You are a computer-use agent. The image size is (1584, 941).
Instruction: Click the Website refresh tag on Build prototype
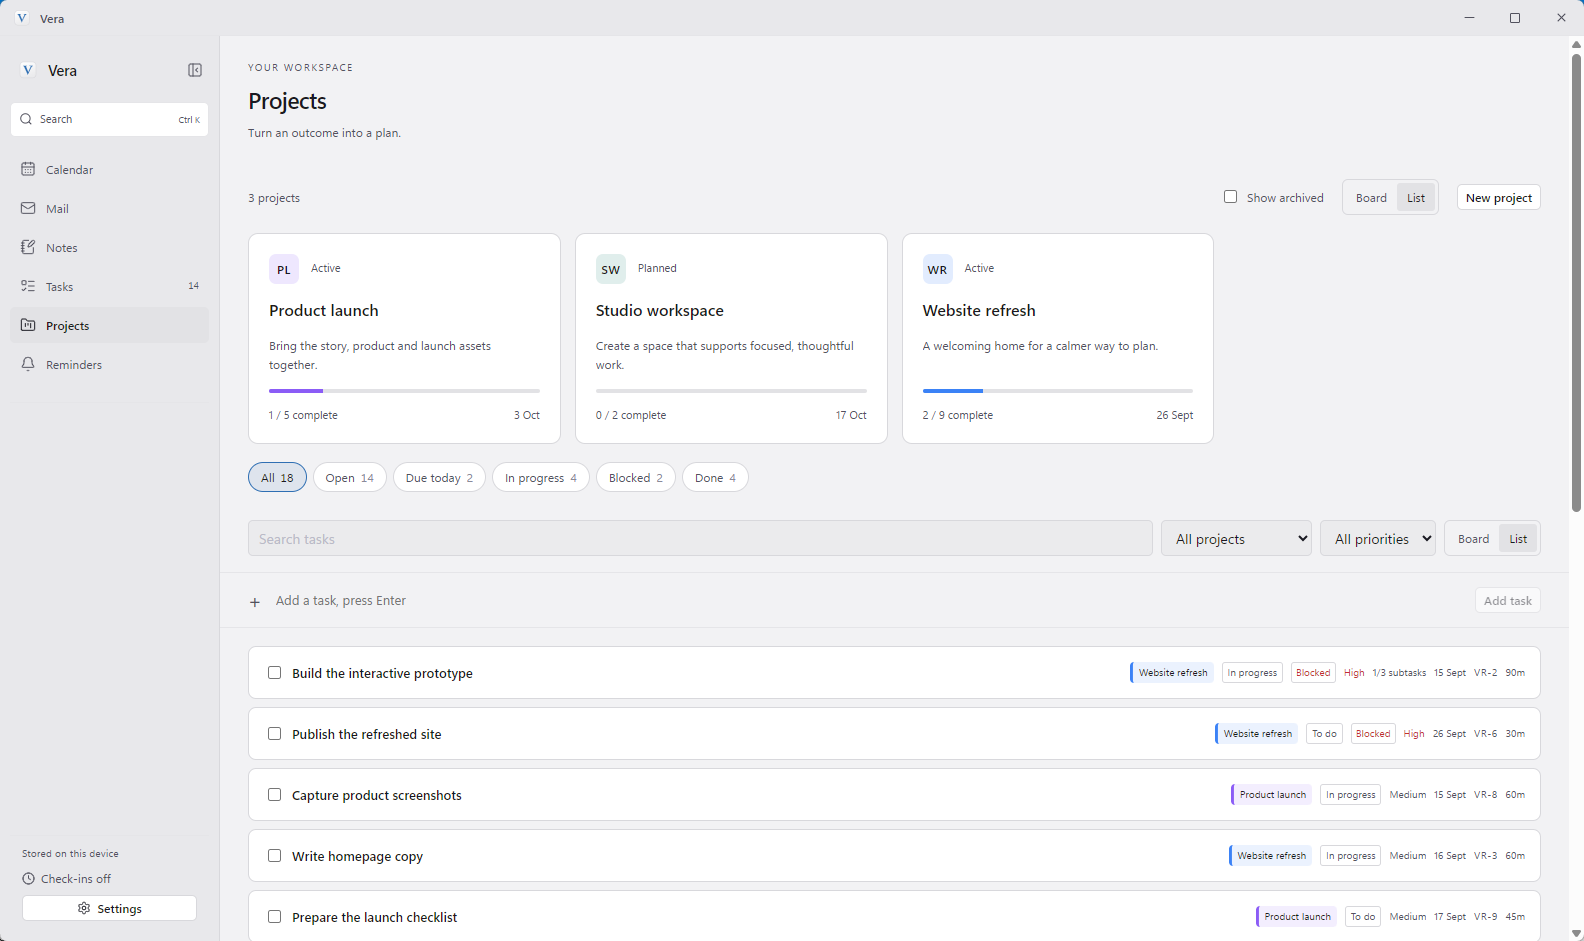[x=1172, y=673]
